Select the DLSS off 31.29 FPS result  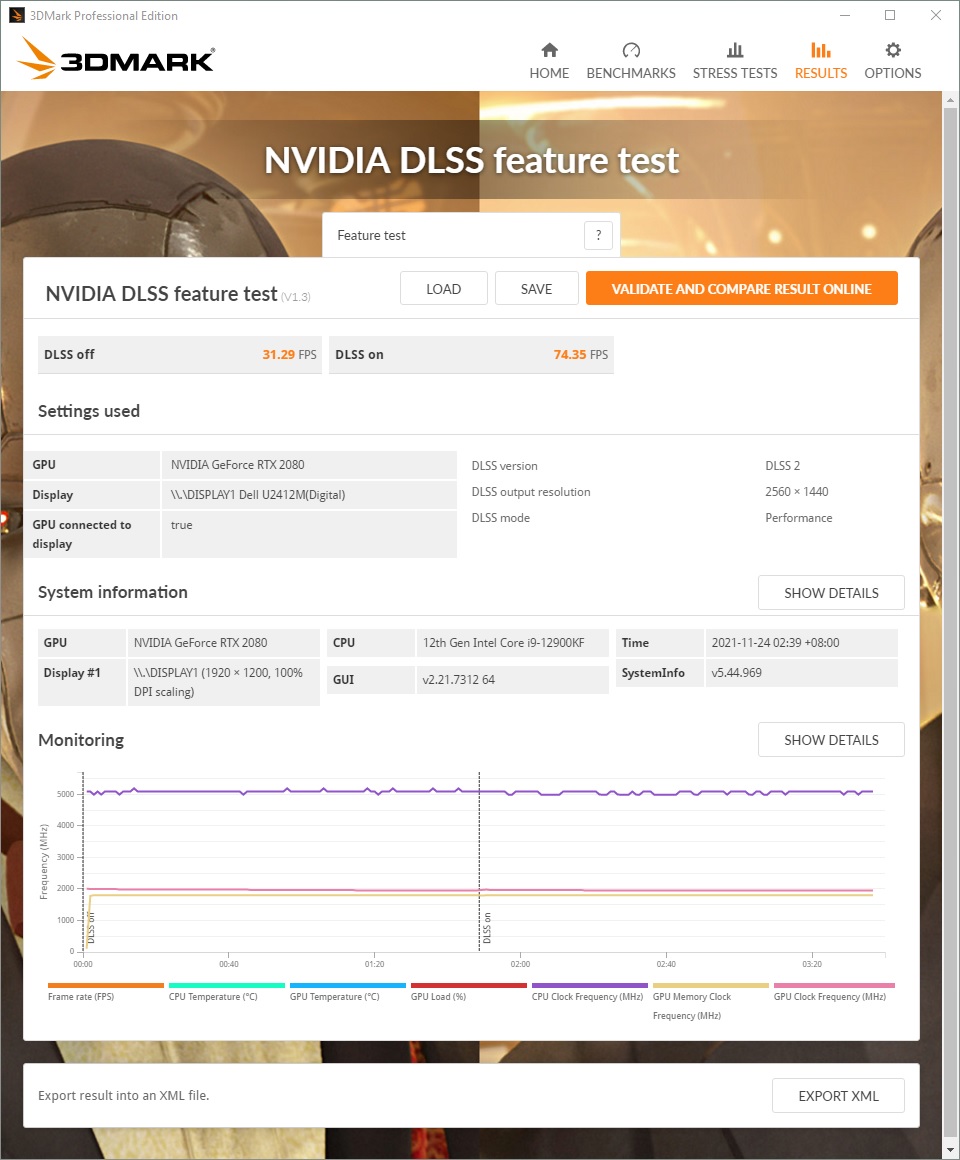pos(180,354)
